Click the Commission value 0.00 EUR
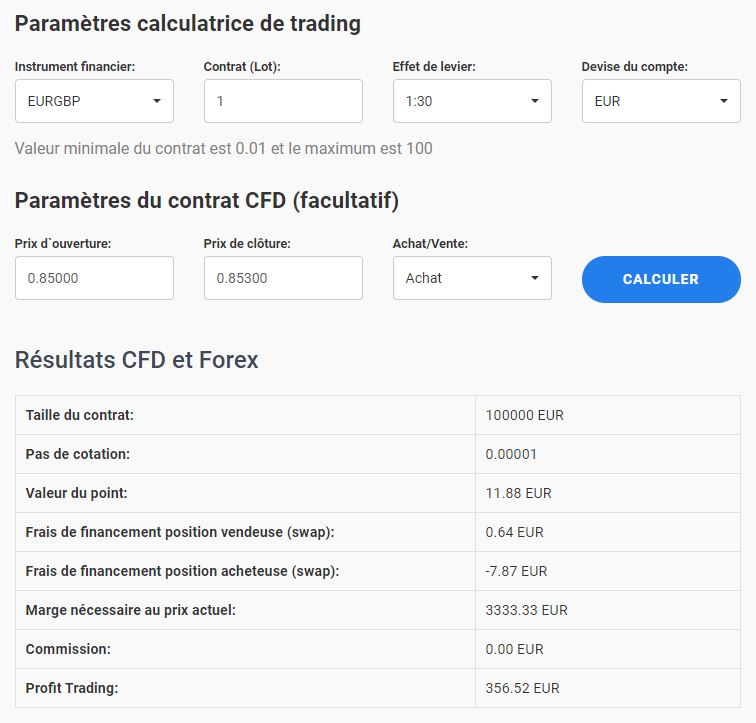756x723 pixels. click(x=514, y=649)
